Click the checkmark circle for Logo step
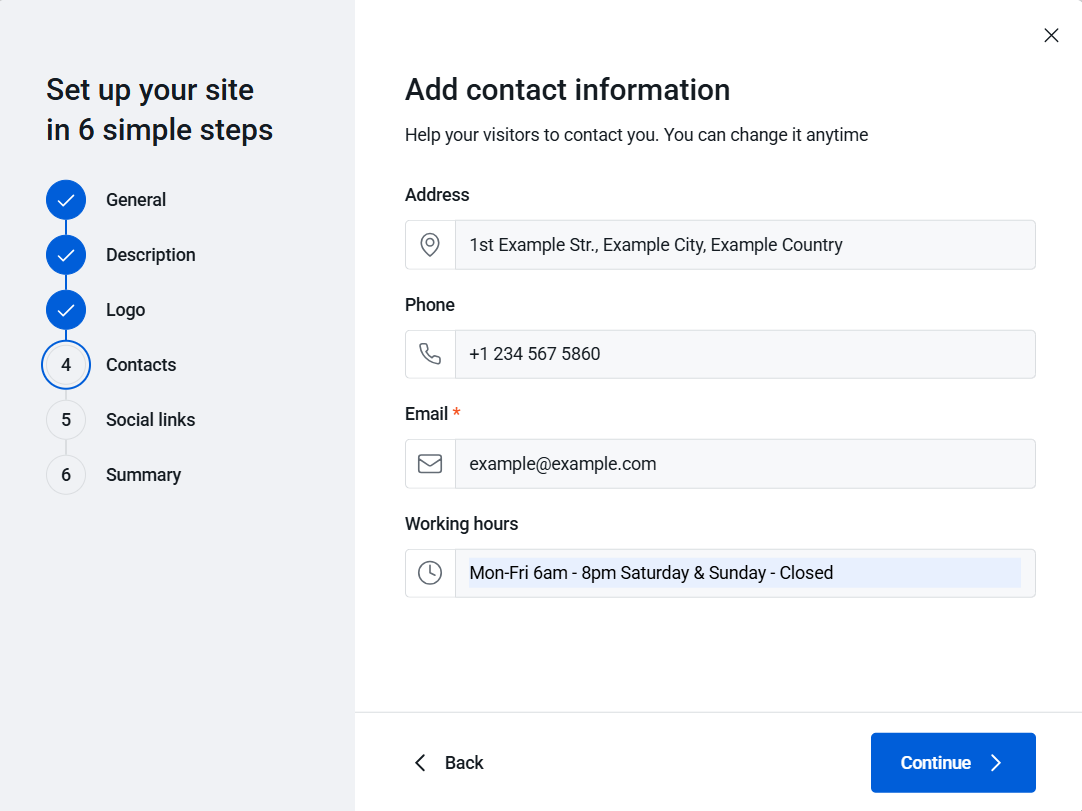Image resolution: width=1082 pixels, height=811 pixels. pos(66,310)
